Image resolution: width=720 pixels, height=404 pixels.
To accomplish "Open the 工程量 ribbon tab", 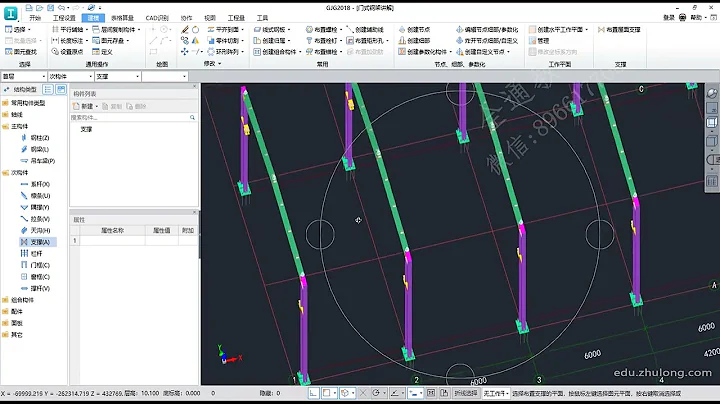I will coord(236,18).
